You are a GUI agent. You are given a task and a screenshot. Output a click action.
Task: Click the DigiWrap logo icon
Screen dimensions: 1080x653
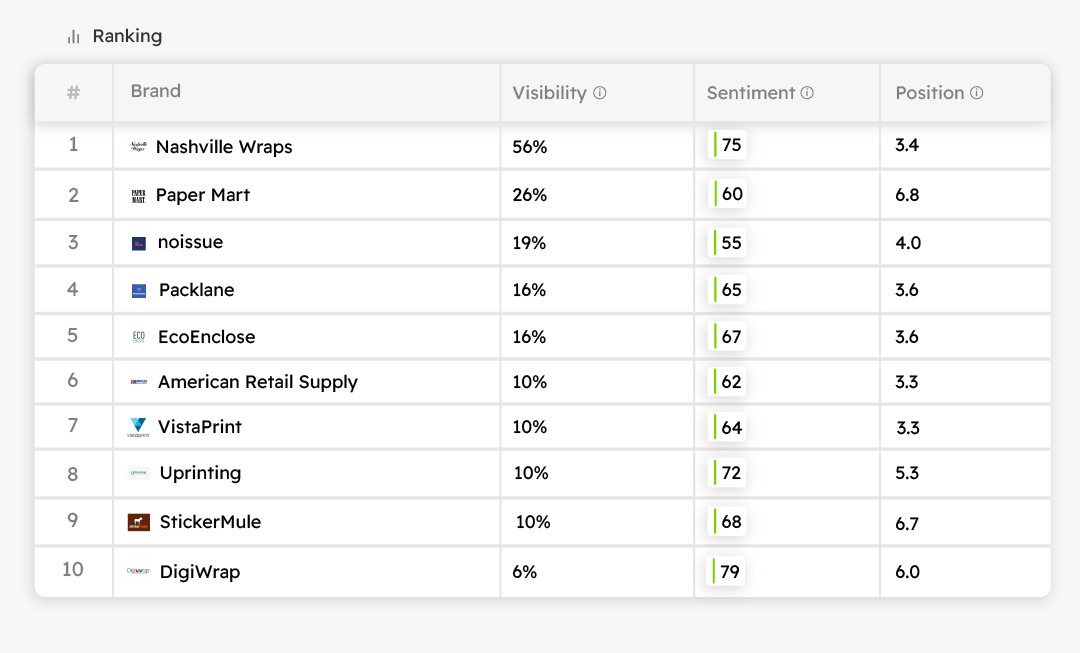point(138,572)
